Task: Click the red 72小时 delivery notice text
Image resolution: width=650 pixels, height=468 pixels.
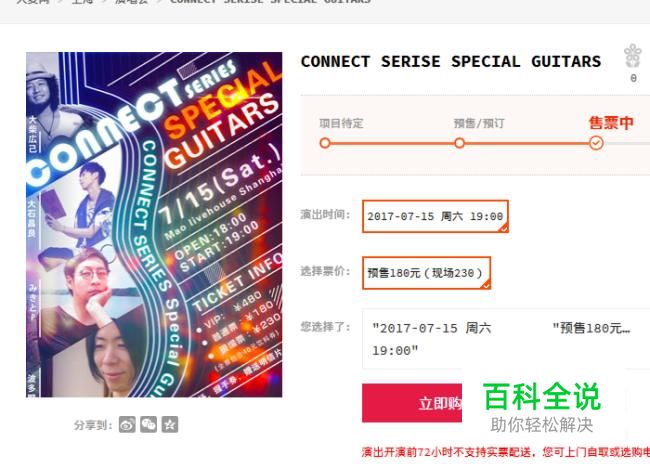Action: pyautogui.click(x=506, y=452)
